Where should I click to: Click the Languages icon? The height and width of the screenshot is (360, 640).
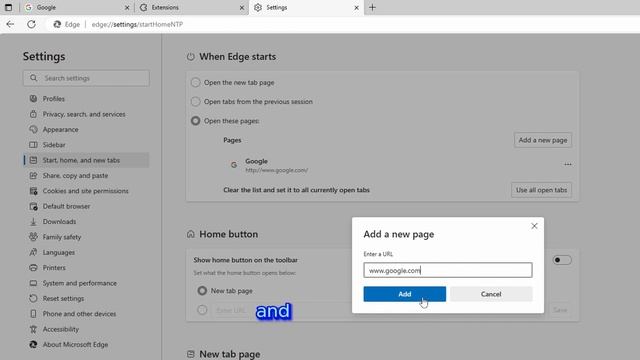coord(33,253)
